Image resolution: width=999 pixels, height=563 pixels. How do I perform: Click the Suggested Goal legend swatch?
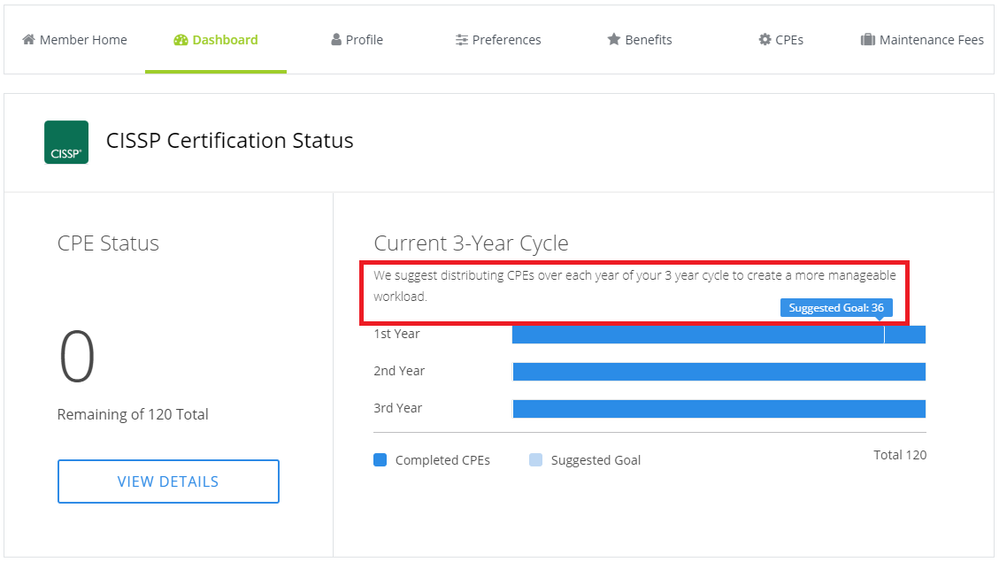pos(535,460)
